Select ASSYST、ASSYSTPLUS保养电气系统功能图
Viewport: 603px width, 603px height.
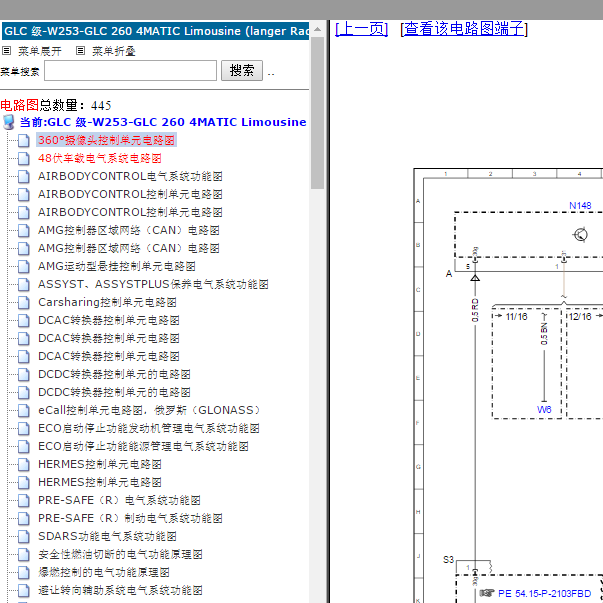pyautogui.click(x=153, y=284)
